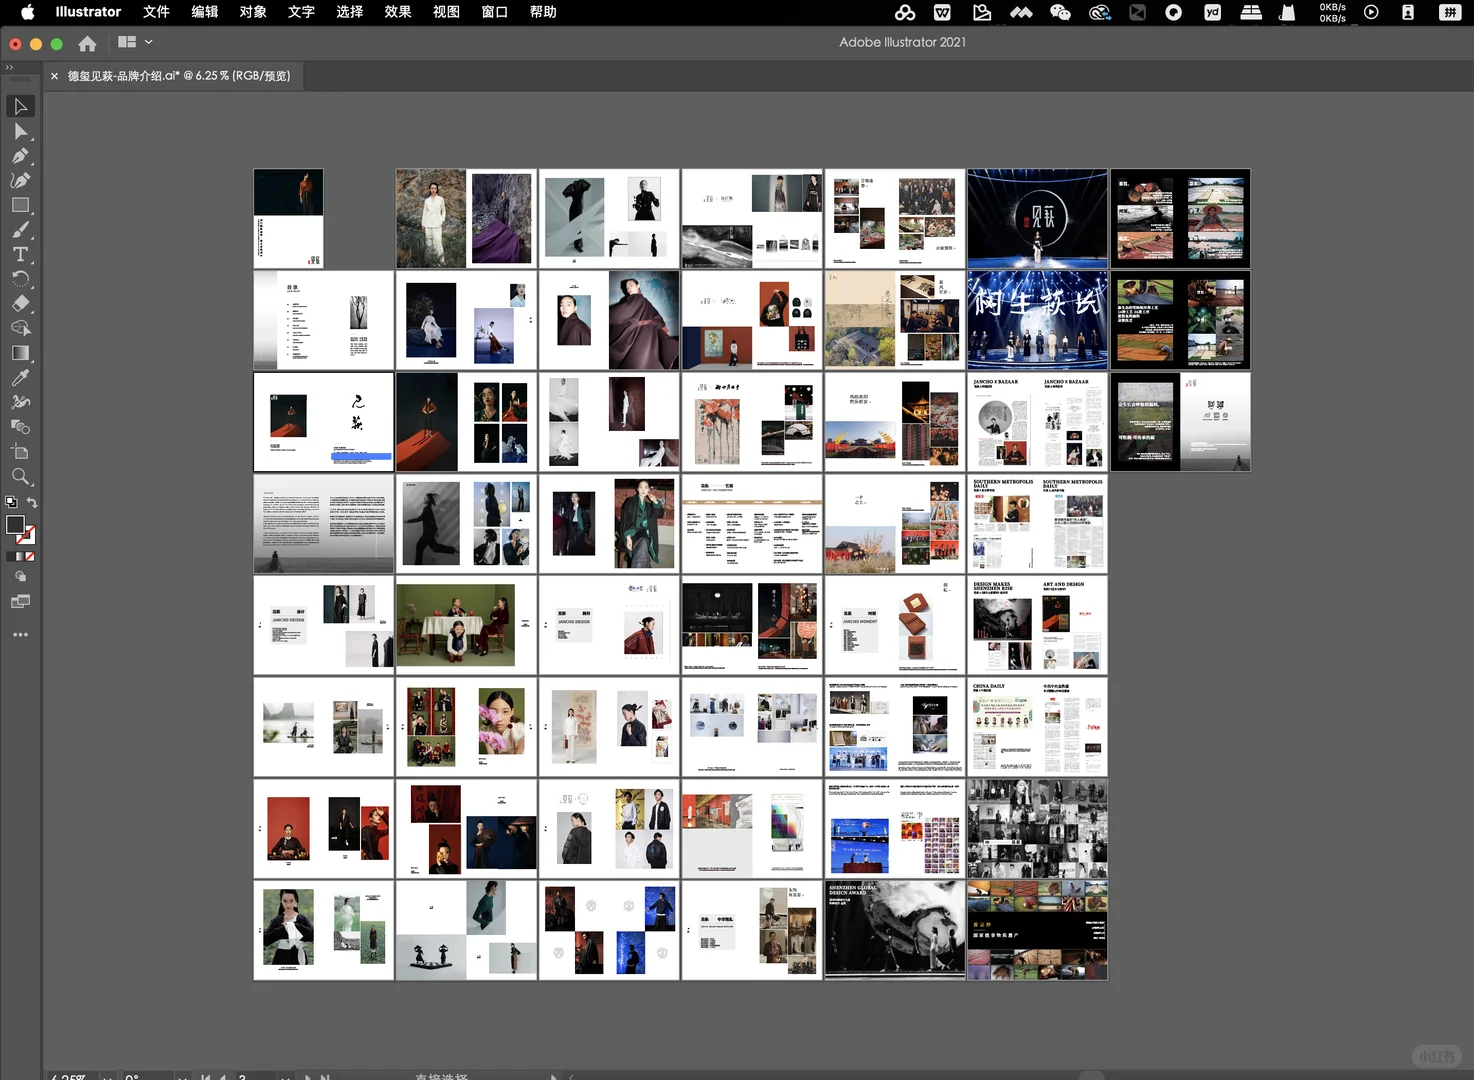Open Edit Toolbar three-dots button
Viewport: 1474px width, 1080px height.
point(20,635)
